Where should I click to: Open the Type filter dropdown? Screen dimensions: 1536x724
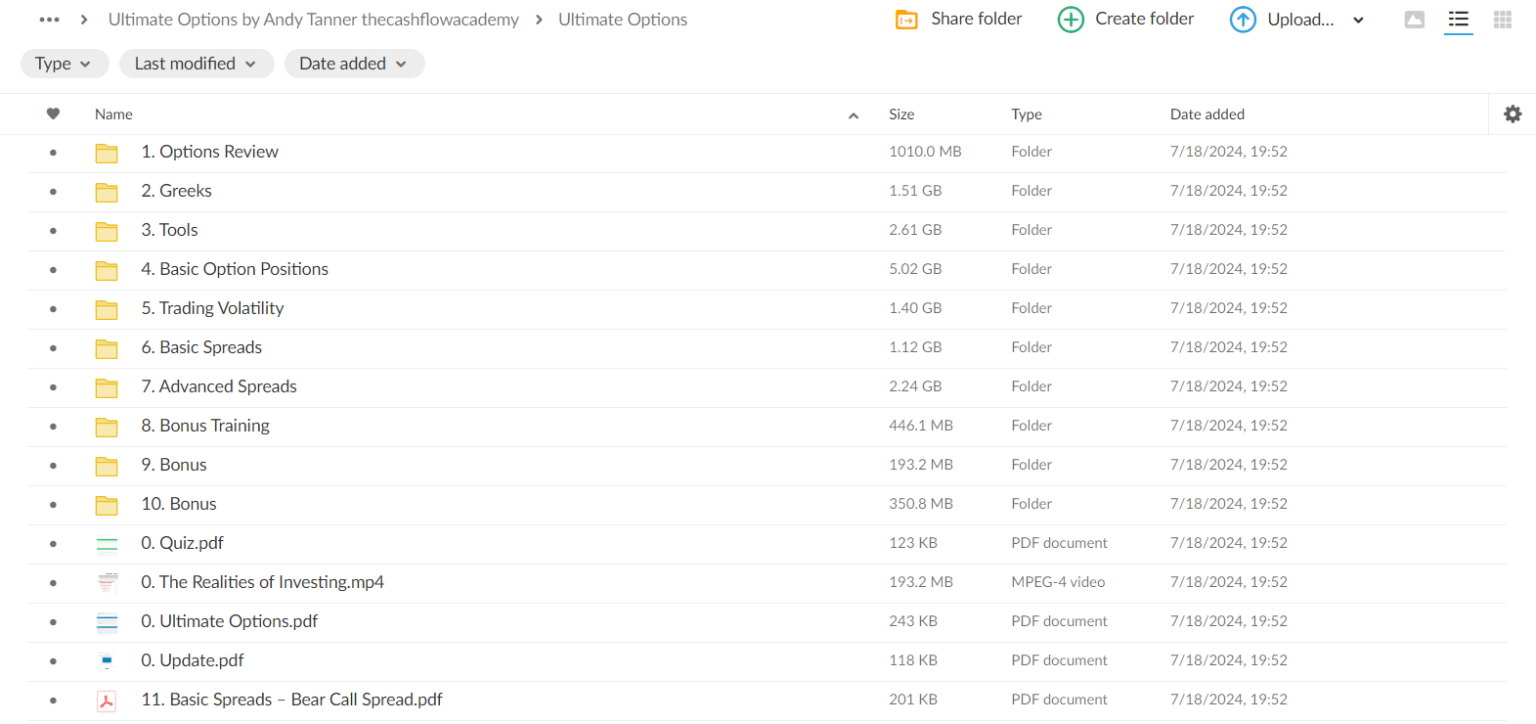click(64, 64)
